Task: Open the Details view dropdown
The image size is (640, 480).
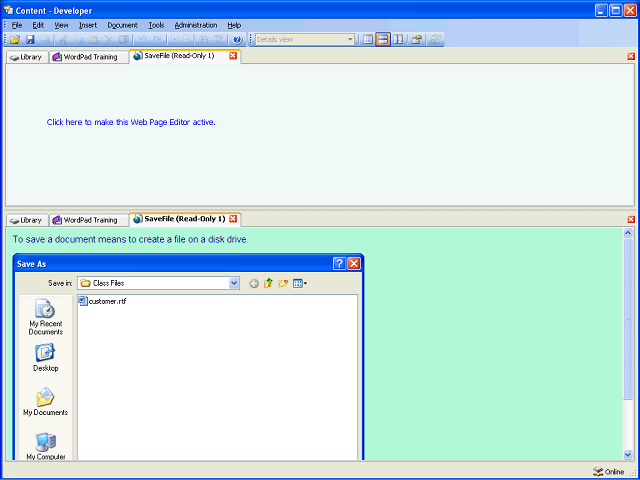Action: [x=350, y=40]
